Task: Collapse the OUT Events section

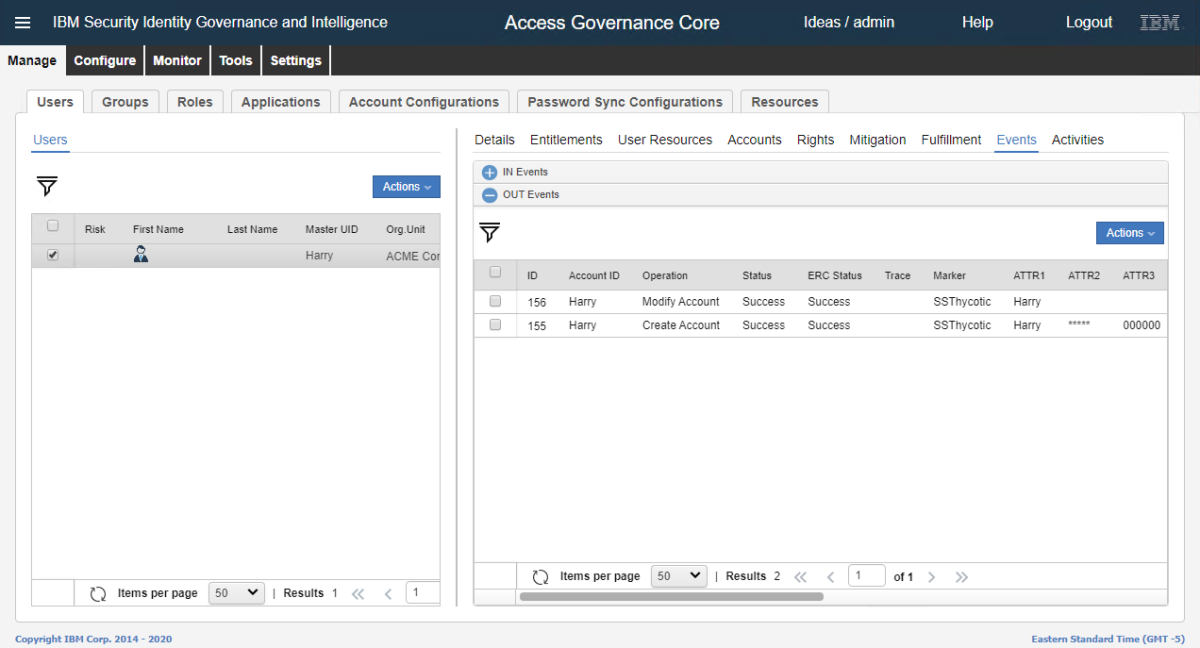Action: pyautogui.click(x=489, y=195)
